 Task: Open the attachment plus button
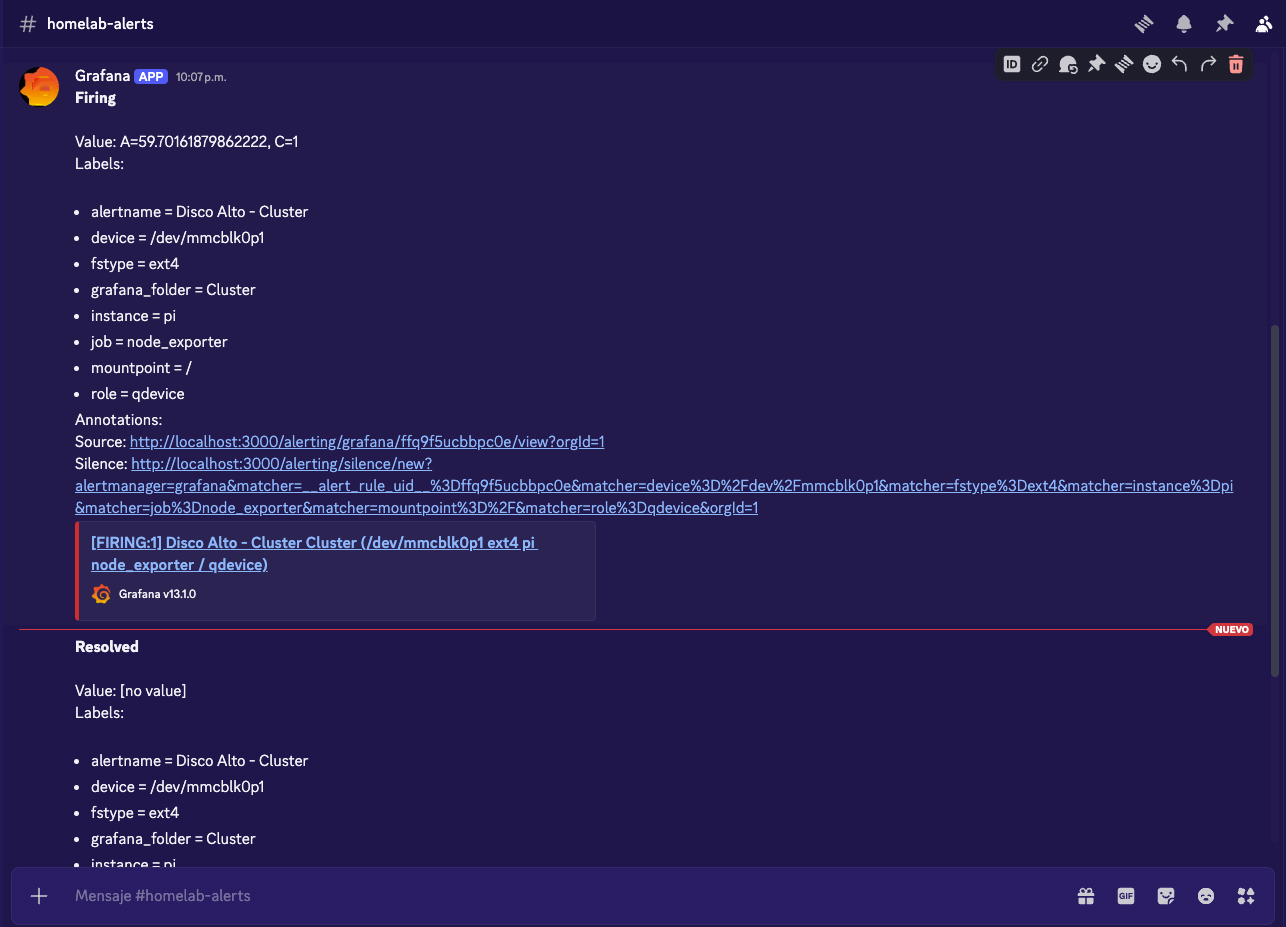tap(39, 896)
